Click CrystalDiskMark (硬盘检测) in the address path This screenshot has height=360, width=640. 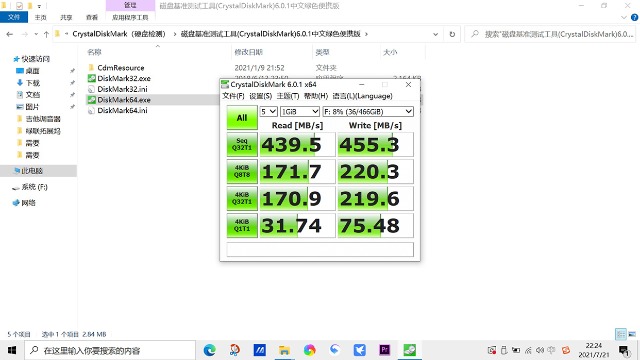pos(119,34)
